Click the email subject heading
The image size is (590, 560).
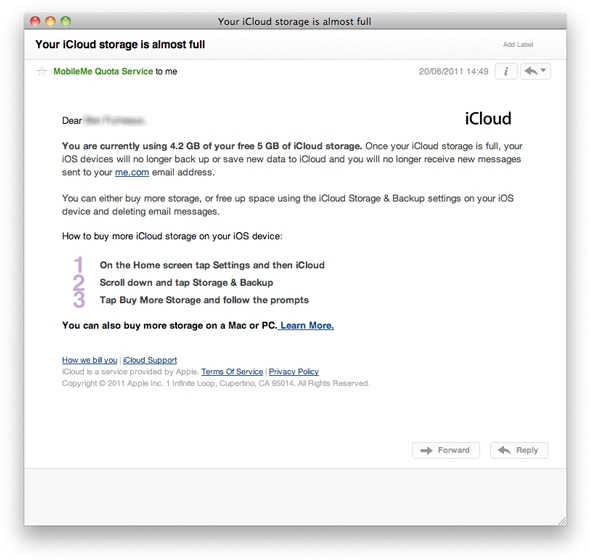(120, 44)
